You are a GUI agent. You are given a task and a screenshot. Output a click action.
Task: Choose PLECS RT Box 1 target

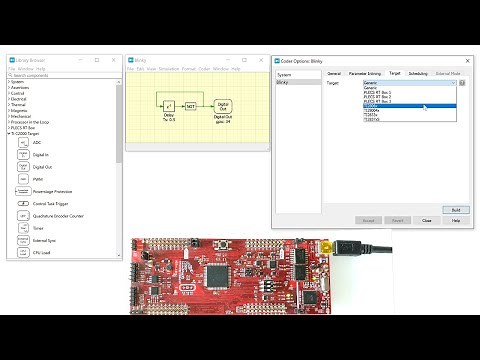click(x=410, y=92)
